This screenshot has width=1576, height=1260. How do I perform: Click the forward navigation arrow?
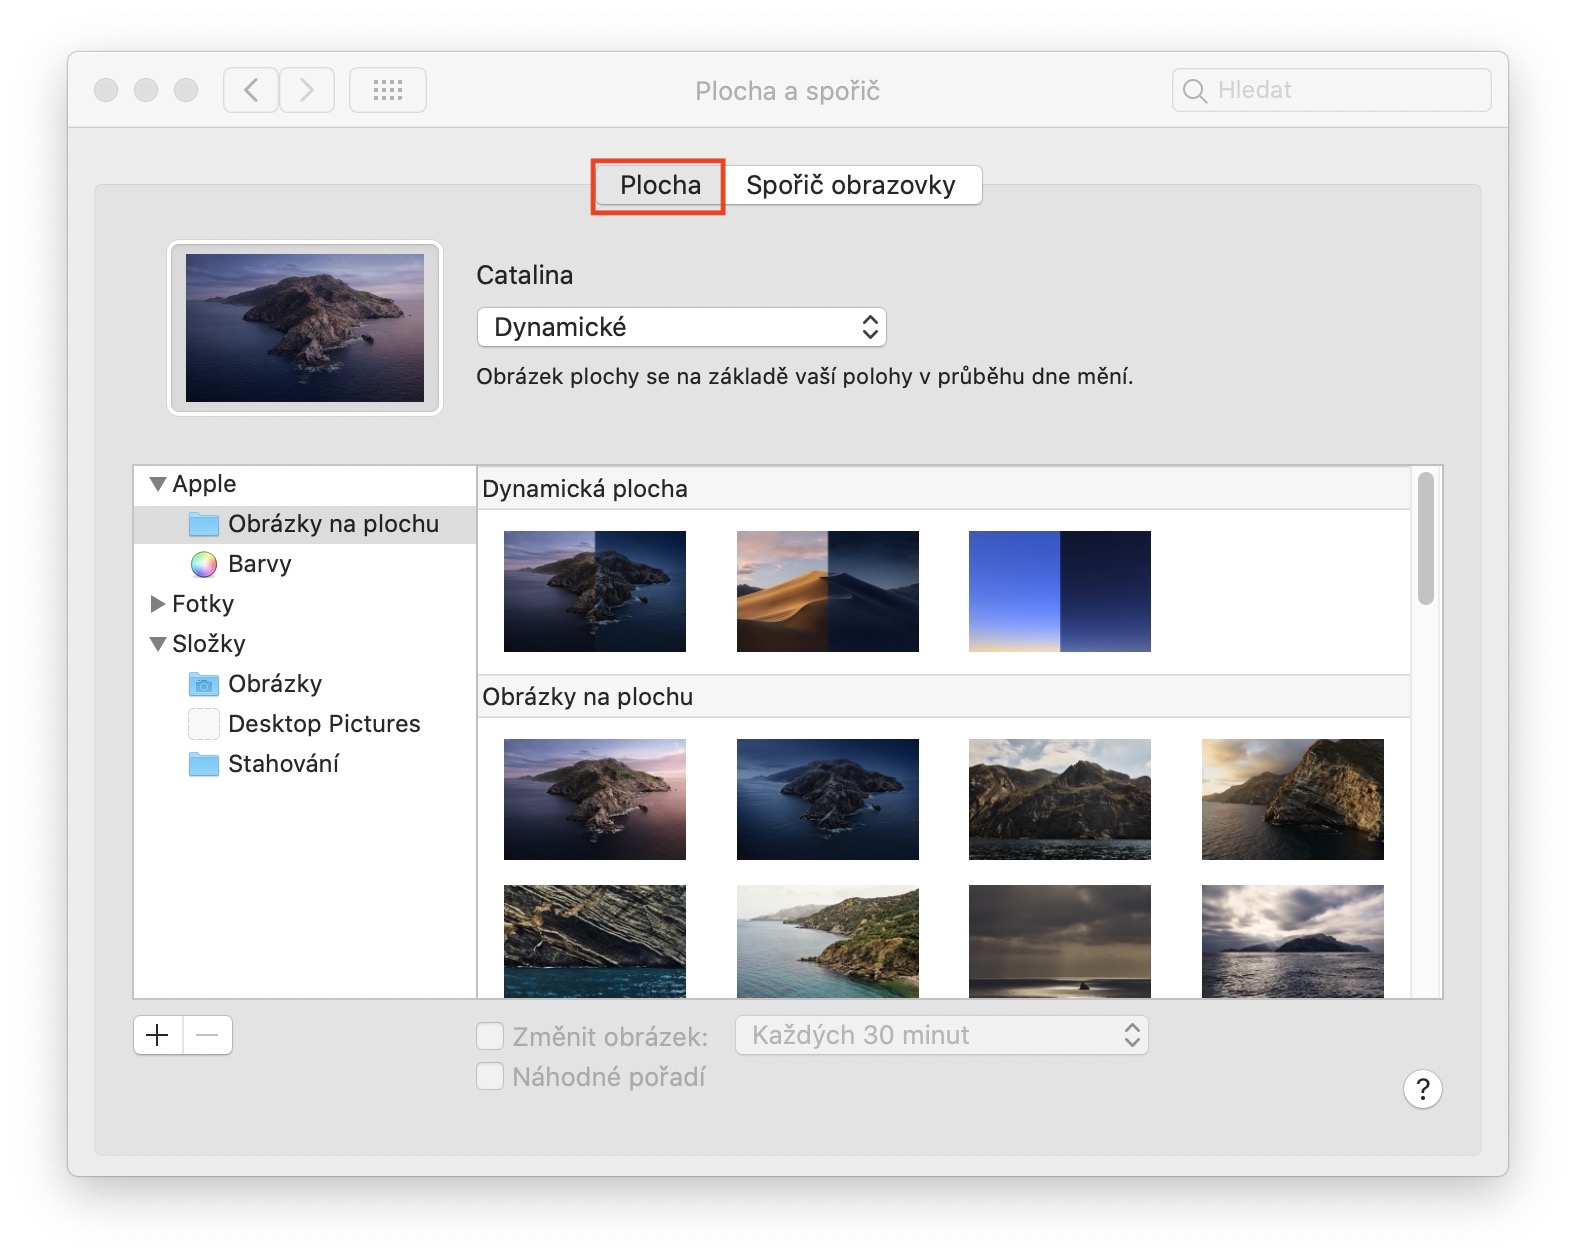(x=307, y=91)
